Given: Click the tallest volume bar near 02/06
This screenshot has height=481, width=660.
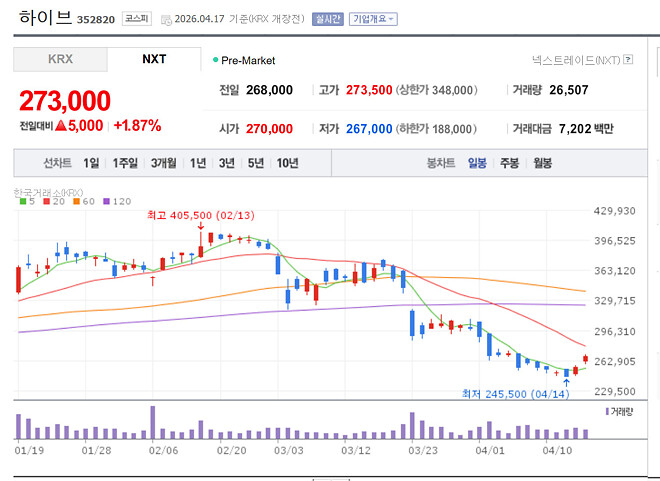Looking at the screenshot, I should [153, 423].
